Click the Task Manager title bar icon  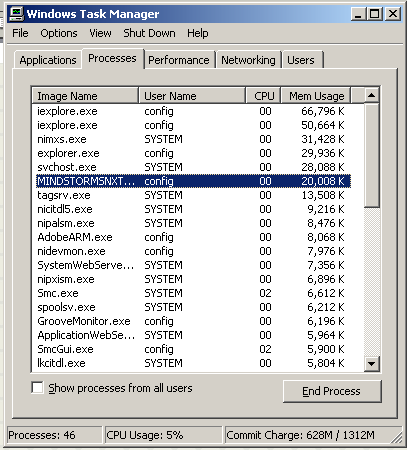(x=16, y=14)
